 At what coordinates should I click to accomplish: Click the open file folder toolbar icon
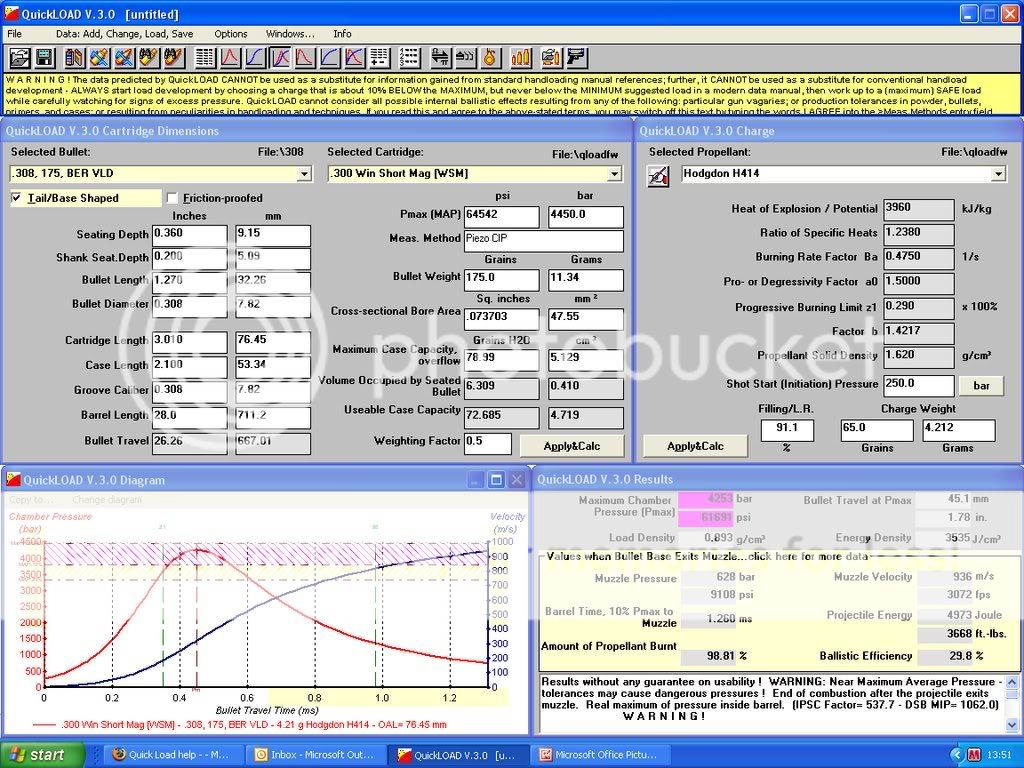click(19, 58)
